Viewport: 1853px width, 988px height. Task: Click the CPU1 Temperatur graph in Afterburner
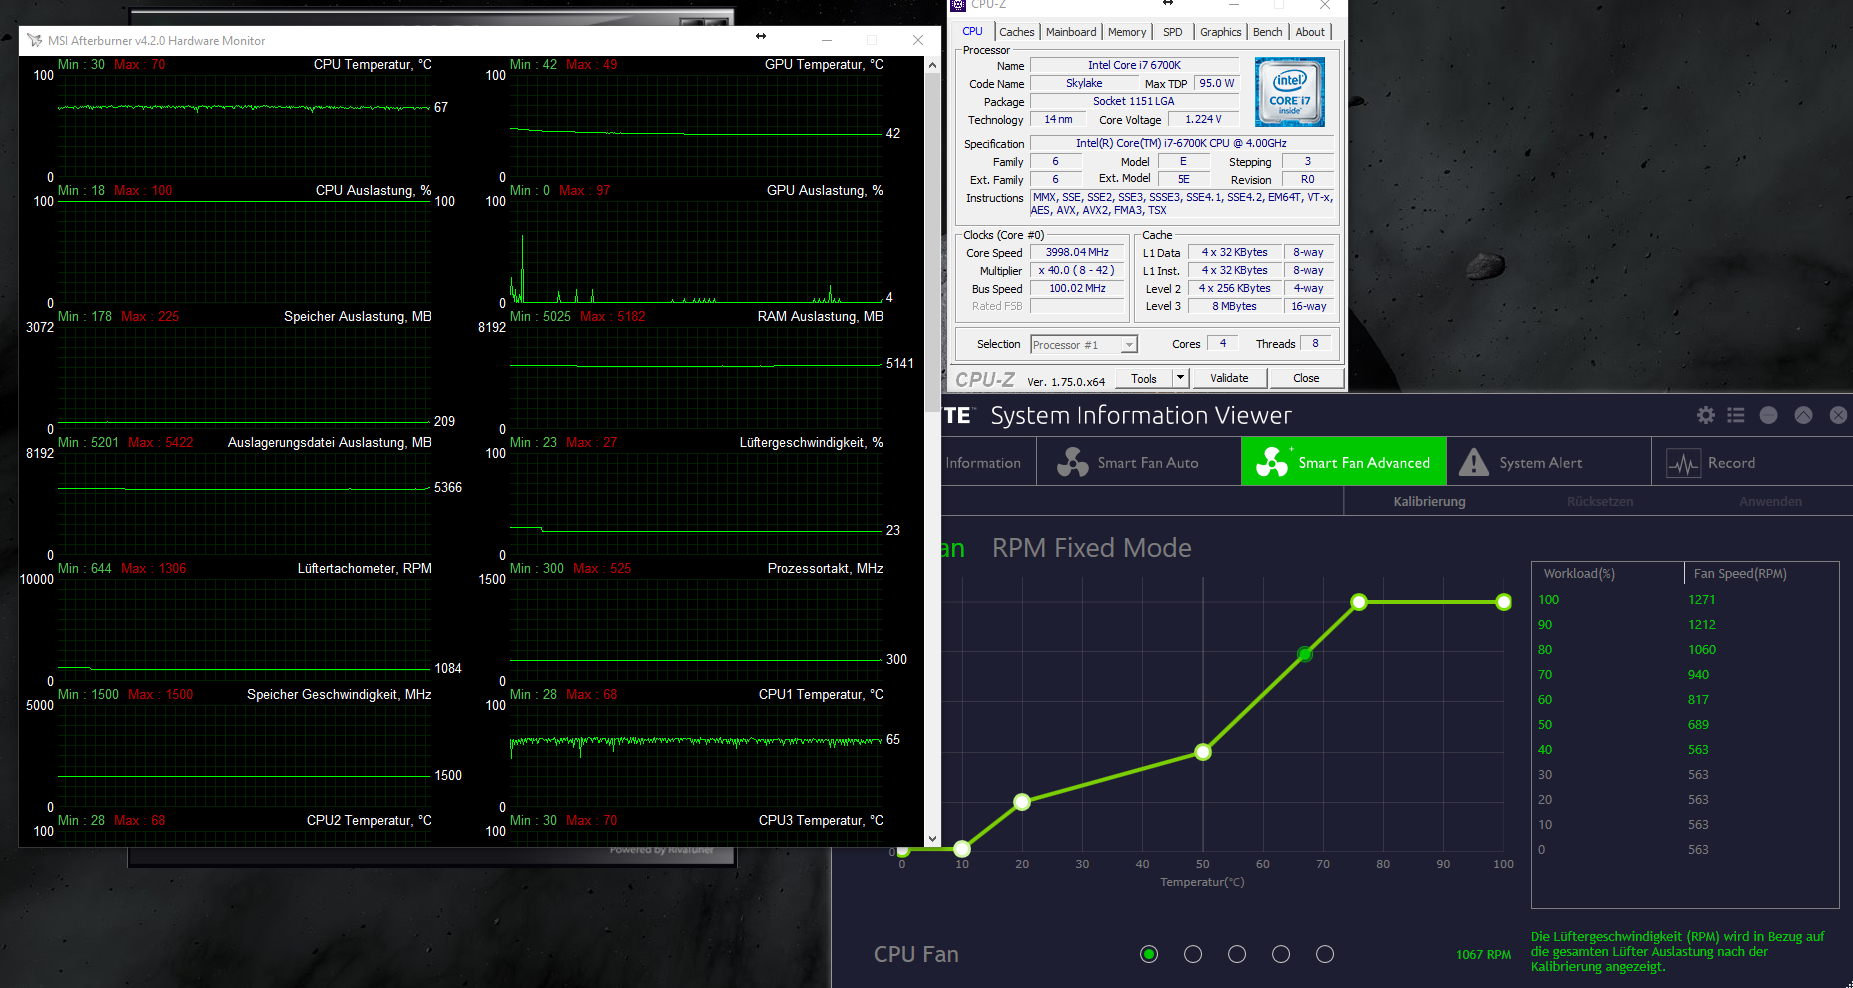coord(696,756)
